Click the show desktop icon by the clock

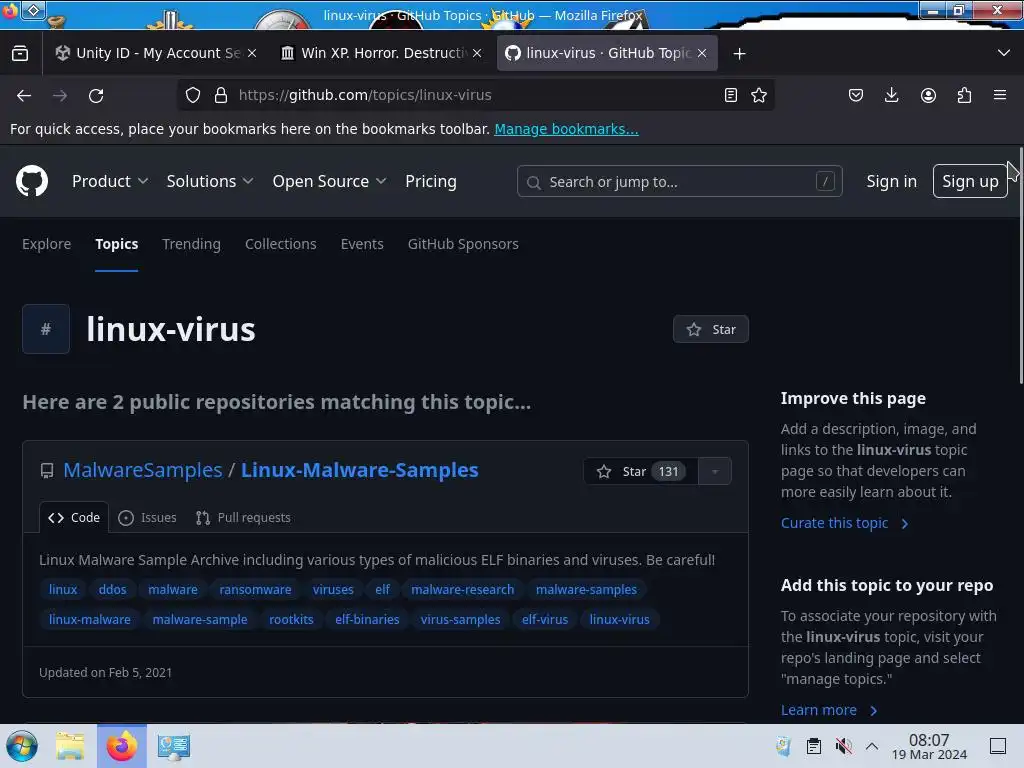click(x=998, y=746)
